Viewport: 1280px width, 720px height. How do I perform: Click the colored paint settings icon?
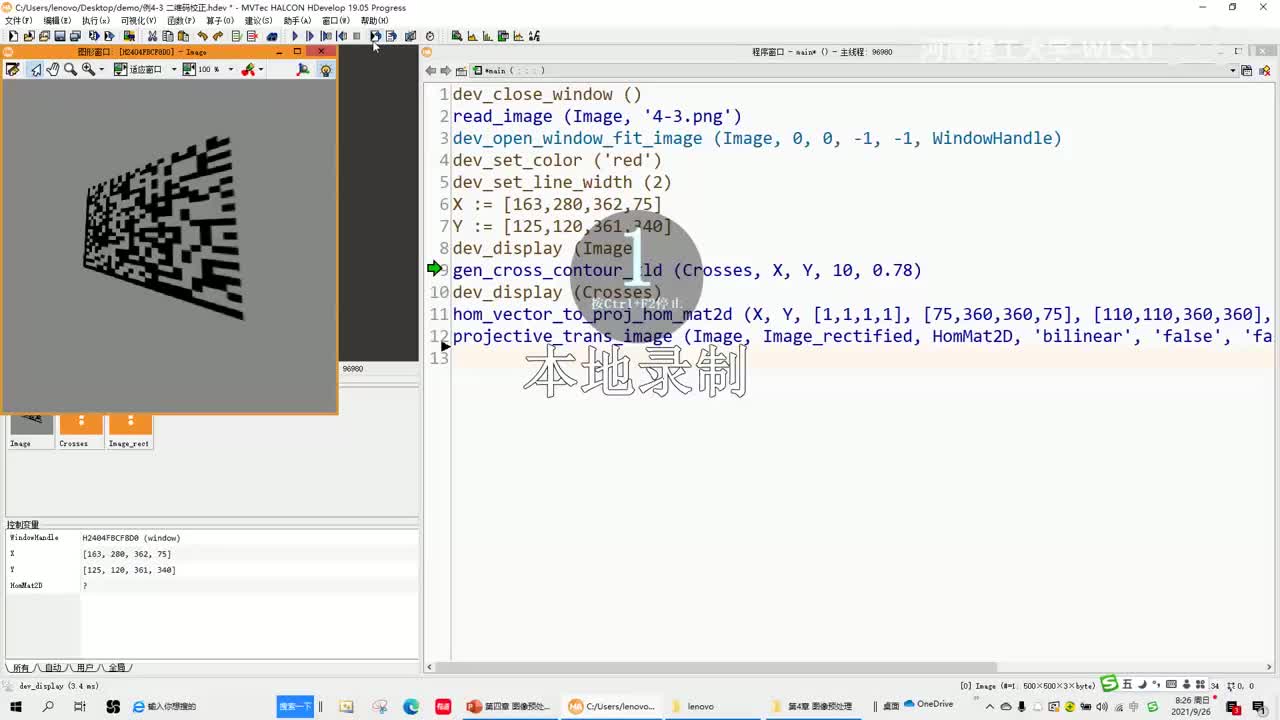click(x=248, y=69)
